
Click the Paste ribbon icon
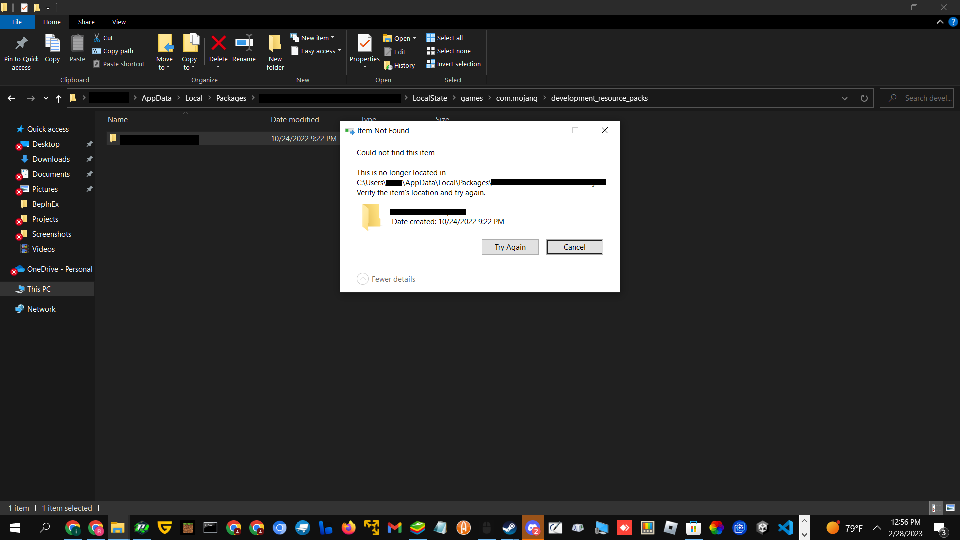click(x=77, y=49)
